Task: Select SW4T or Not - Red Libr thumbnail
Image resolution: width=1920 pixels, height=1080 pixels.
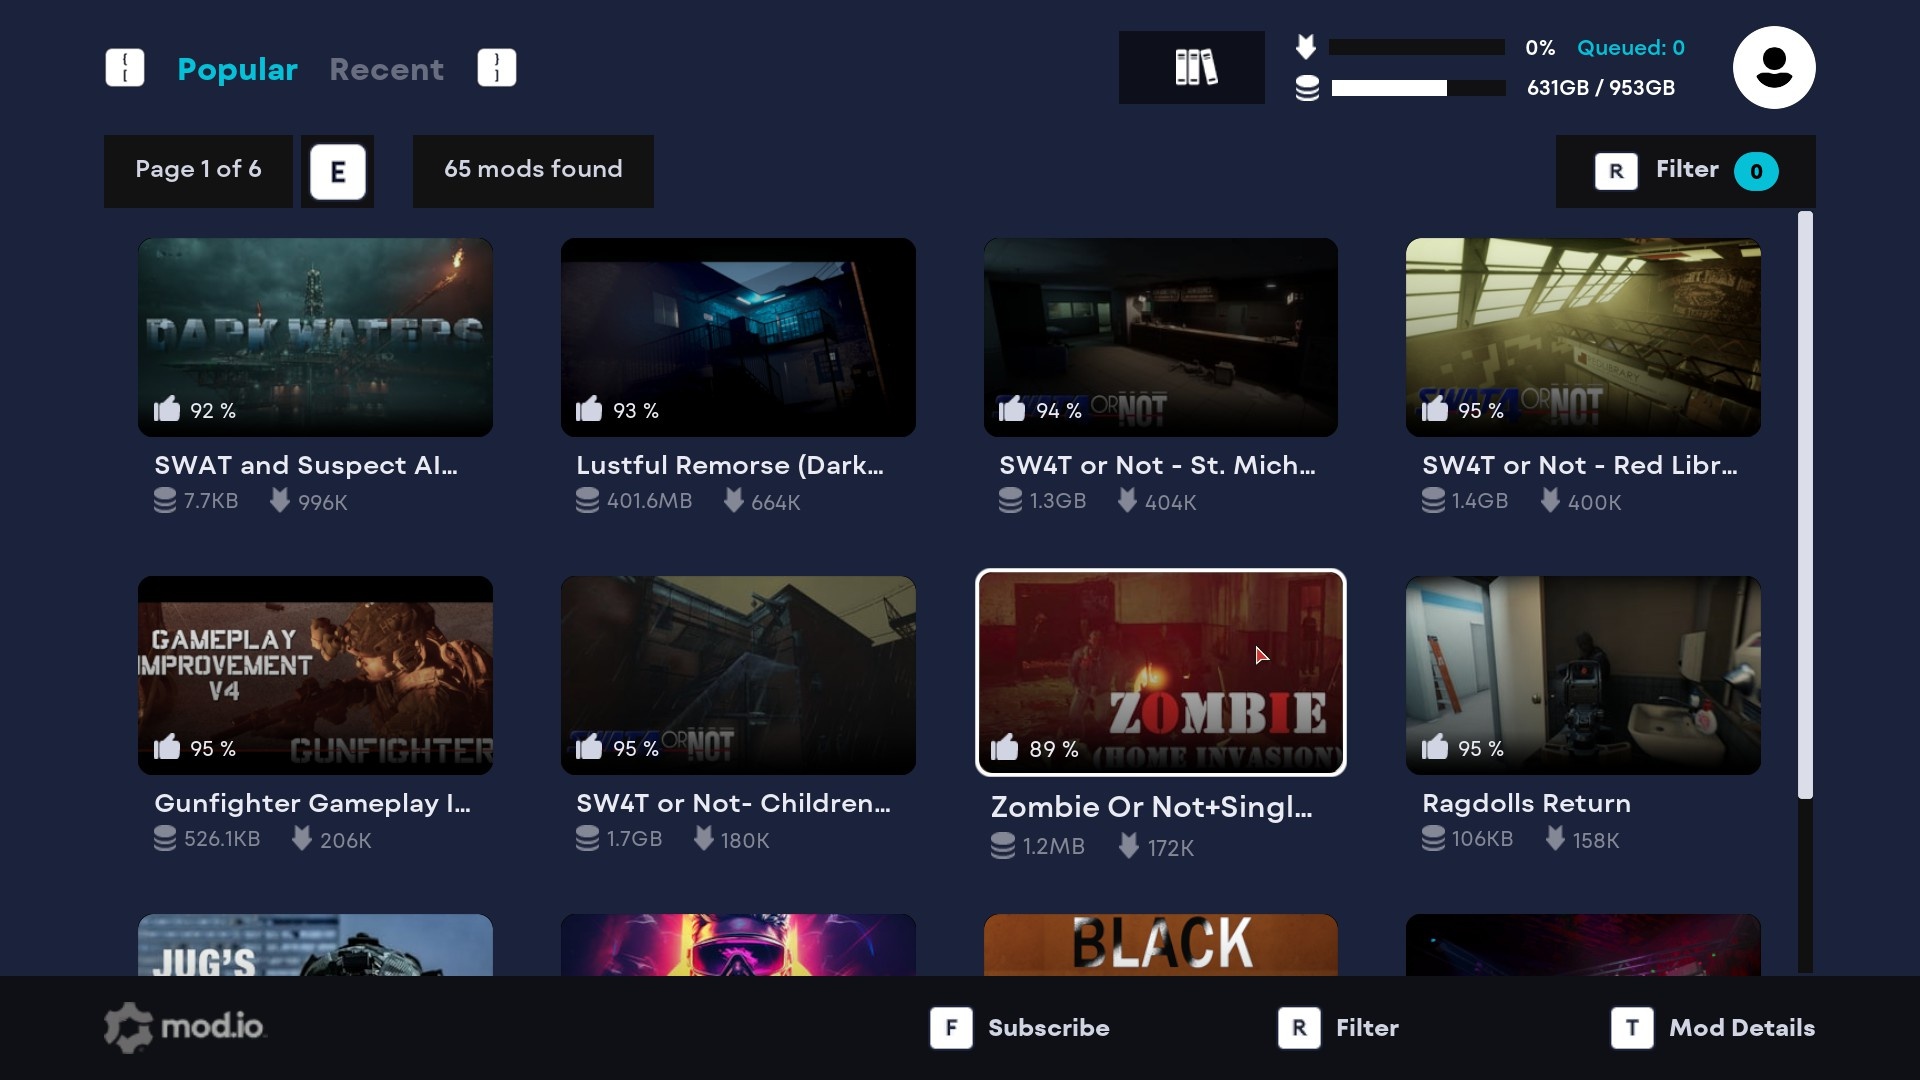Action: click(x=1583, y=337)
